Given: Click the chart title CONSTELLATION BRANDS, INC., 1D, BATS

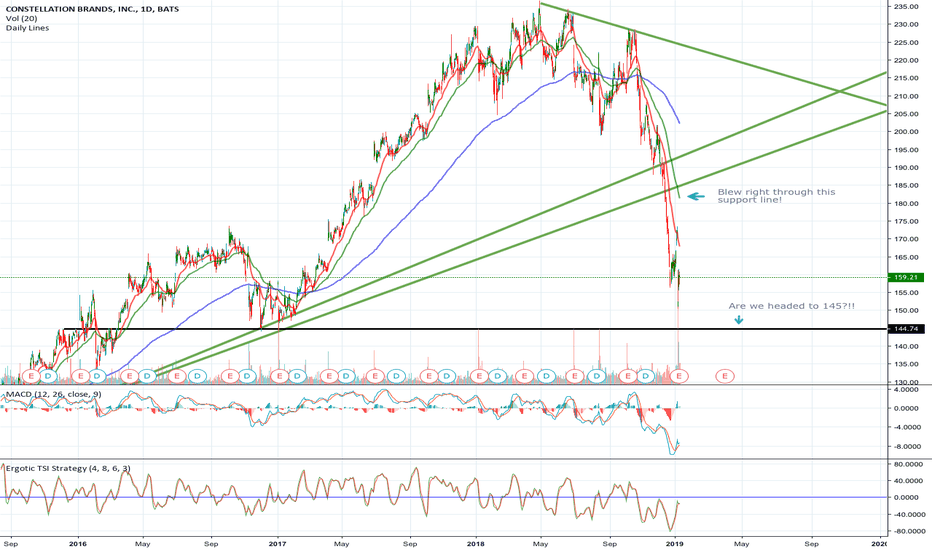Looking at the screenshot, I should click(92, 9).
